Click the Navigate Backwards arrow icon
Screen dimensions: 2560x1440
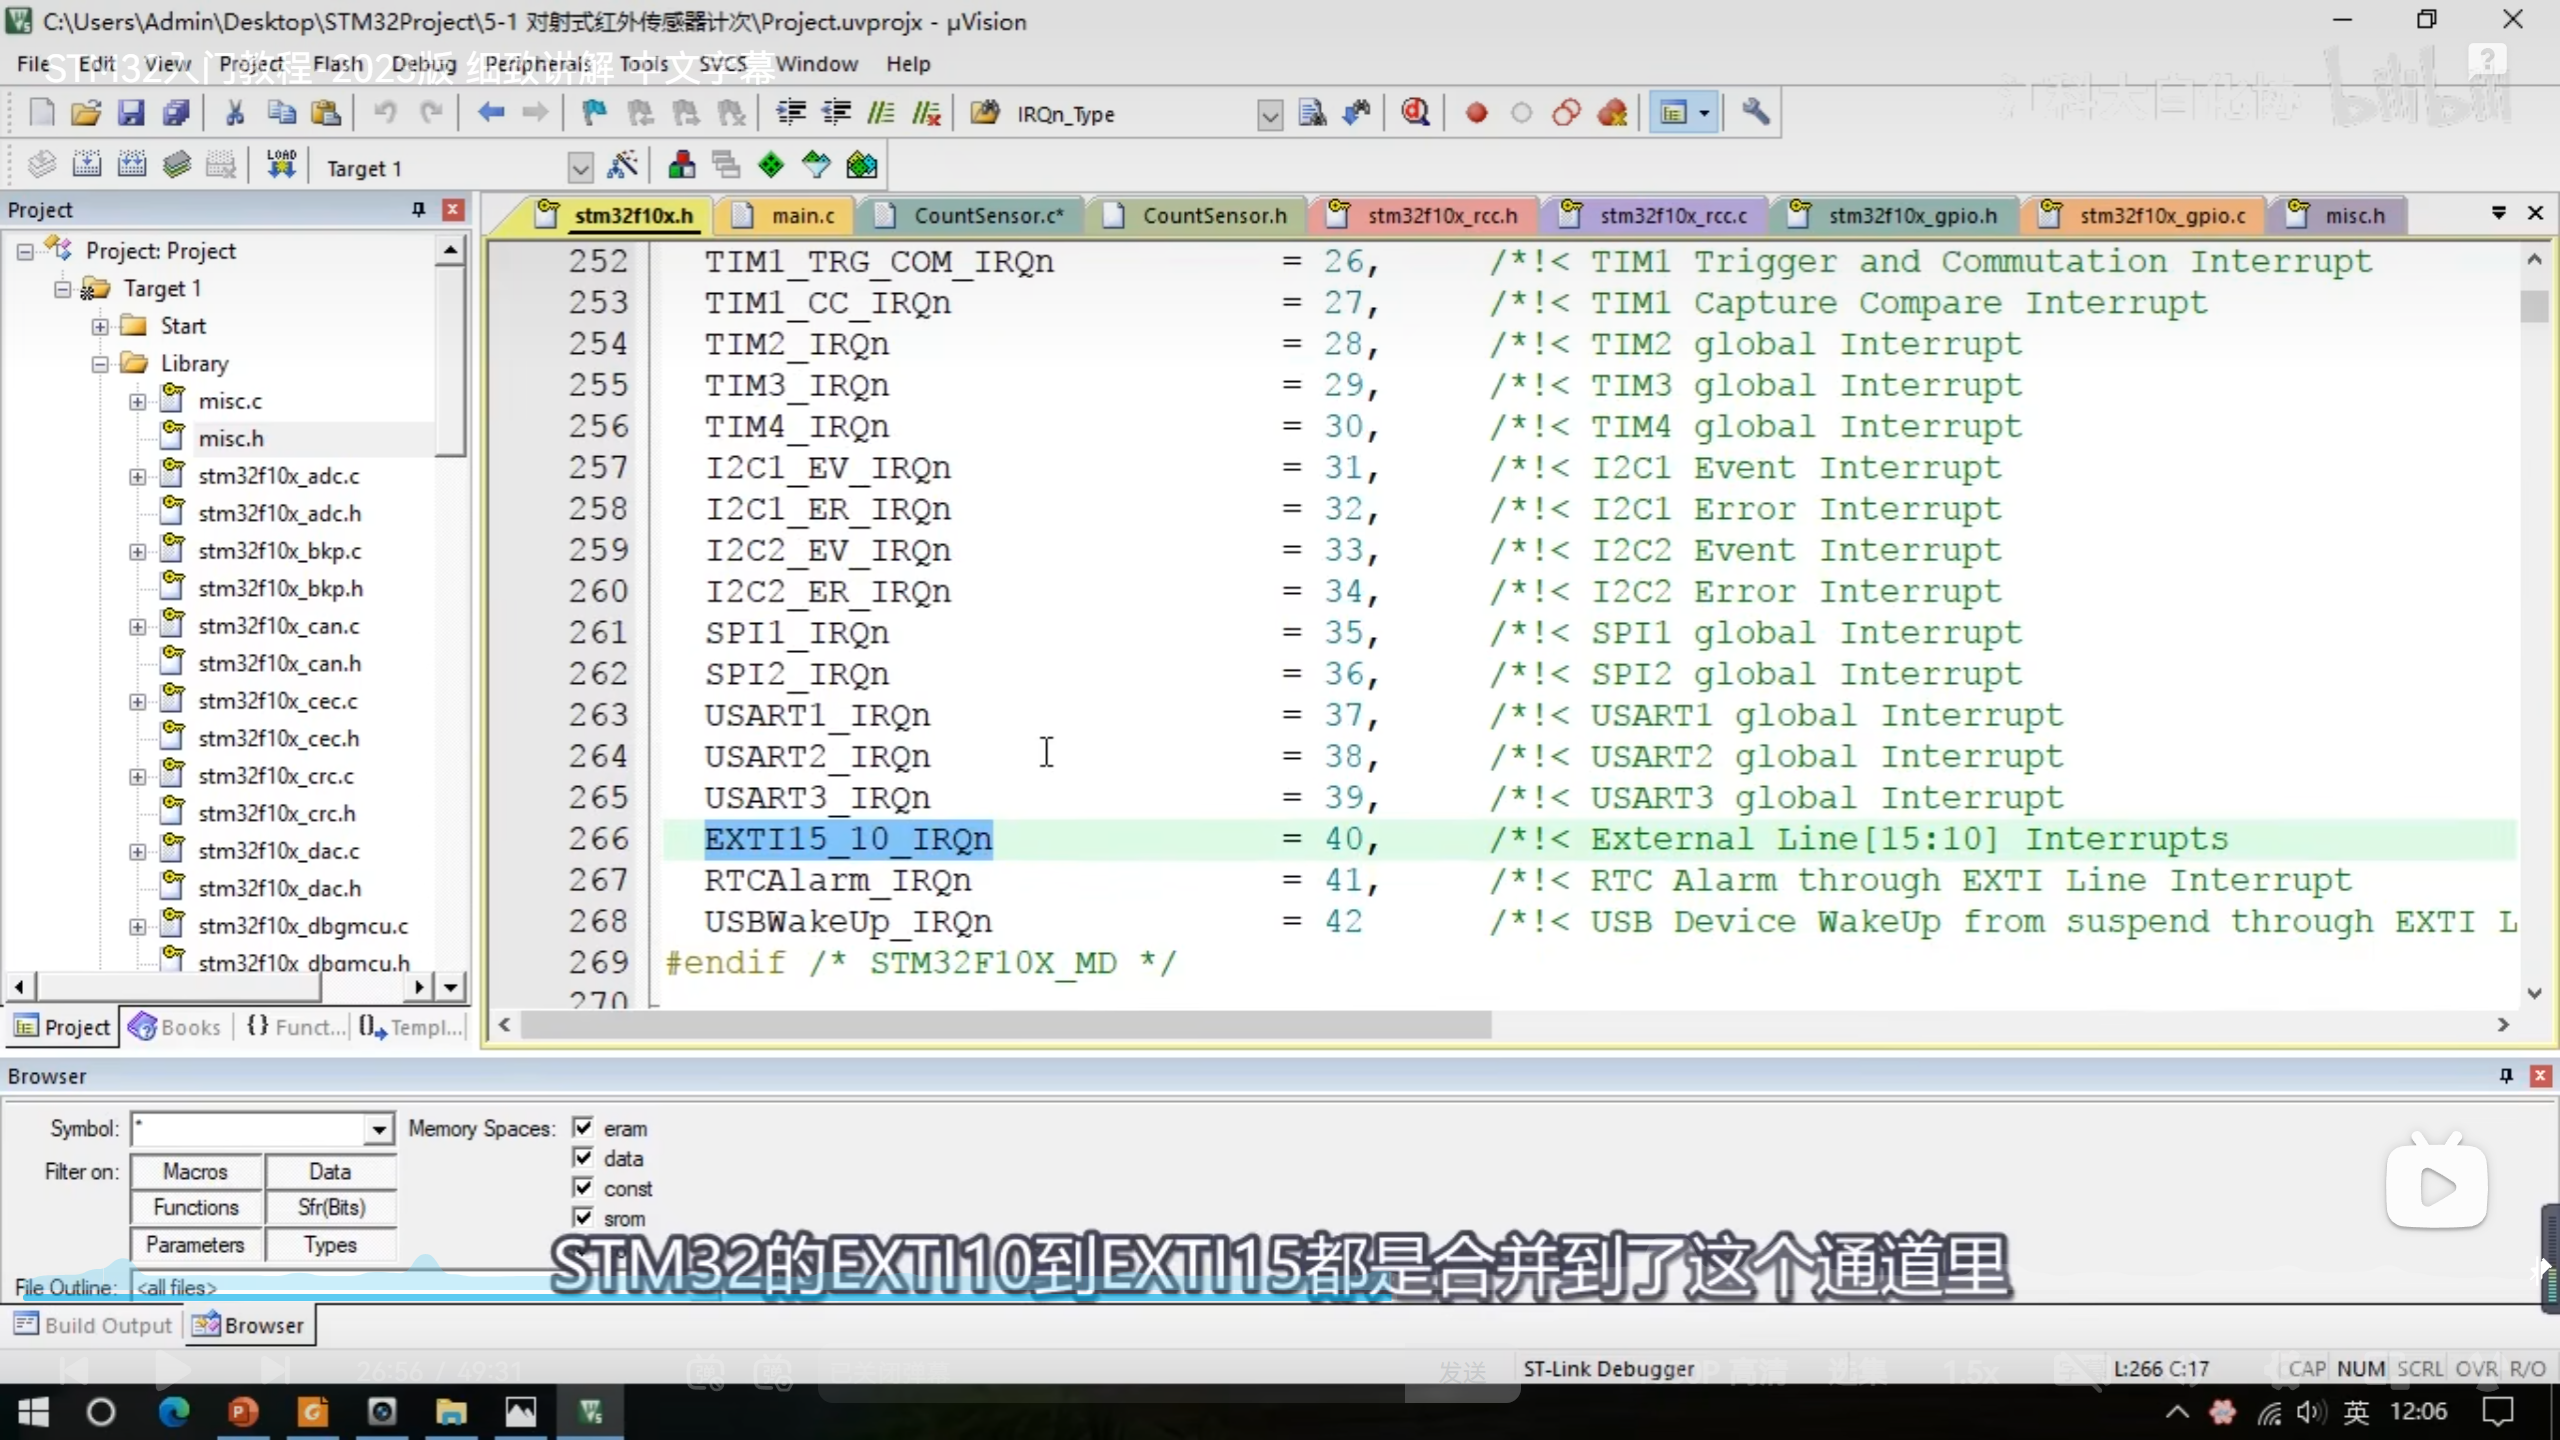(490, 113)
